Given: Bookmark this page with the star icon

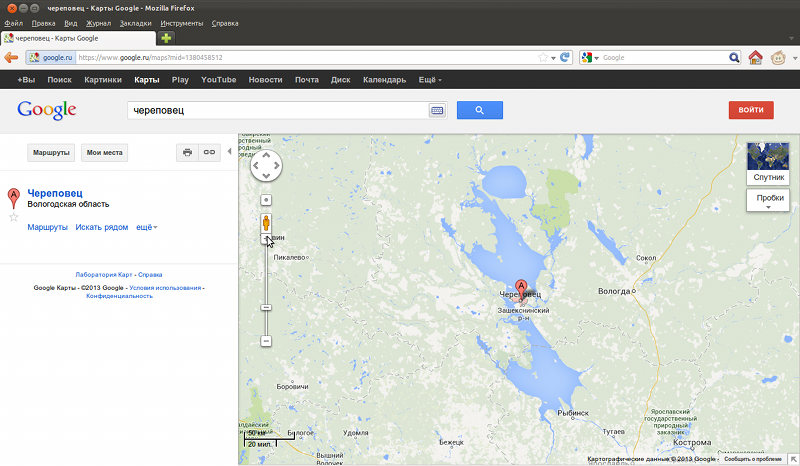Looking at the screenshot, I should [543, 58].
